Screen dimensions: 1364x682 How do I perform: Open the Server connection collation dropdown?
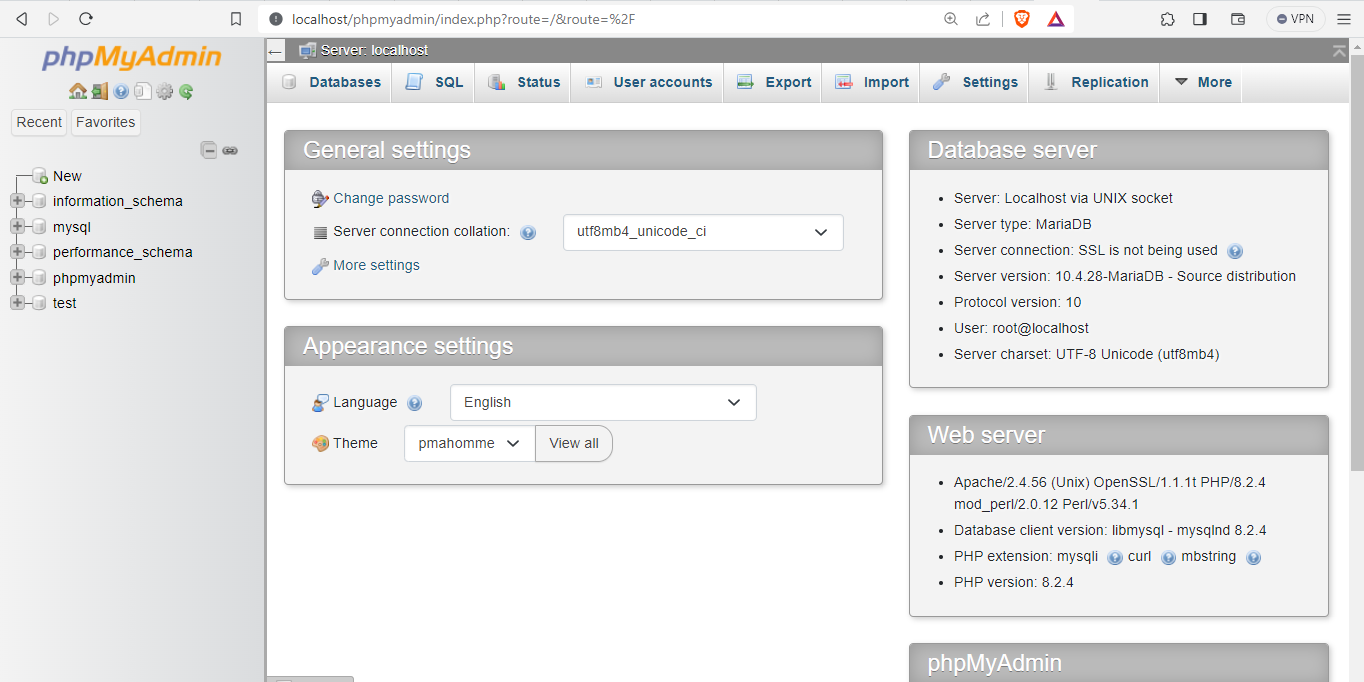coord(703,232)
